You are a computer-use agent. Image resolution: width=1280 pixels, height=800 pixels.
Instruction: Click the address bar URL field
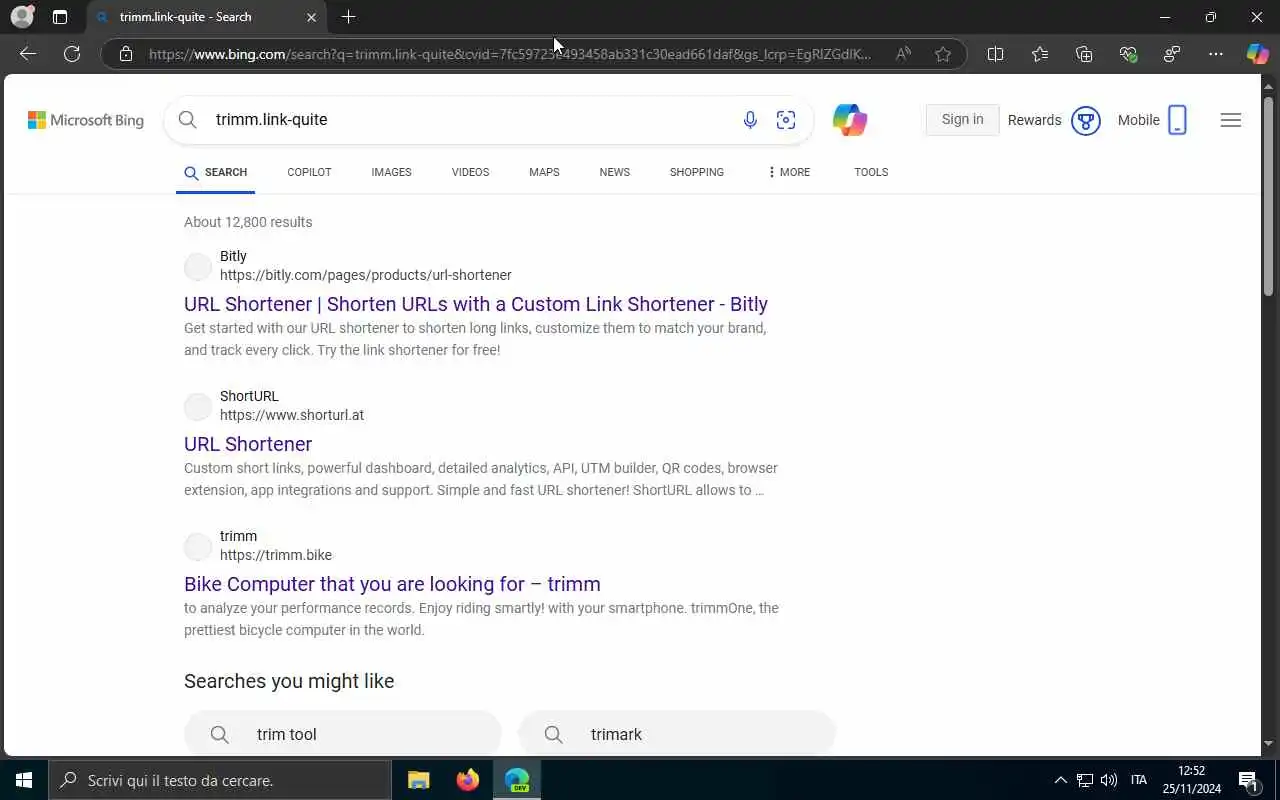pyautogui.click(x=510, y=54)
